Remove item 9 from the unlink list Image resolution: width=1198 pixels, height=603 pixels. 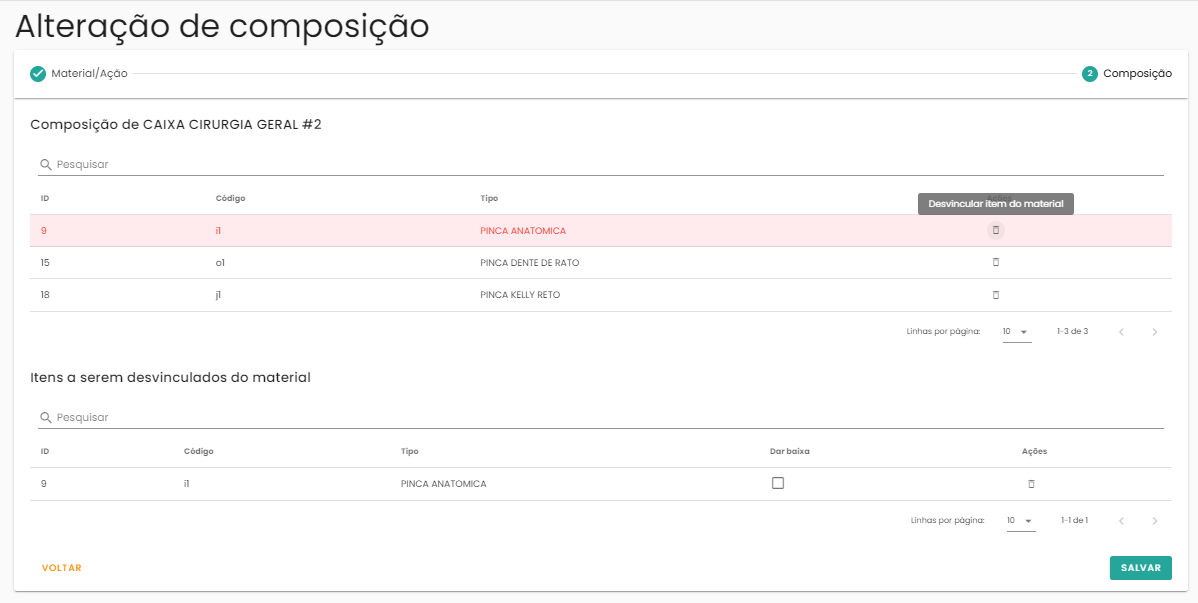point(1031,484)
